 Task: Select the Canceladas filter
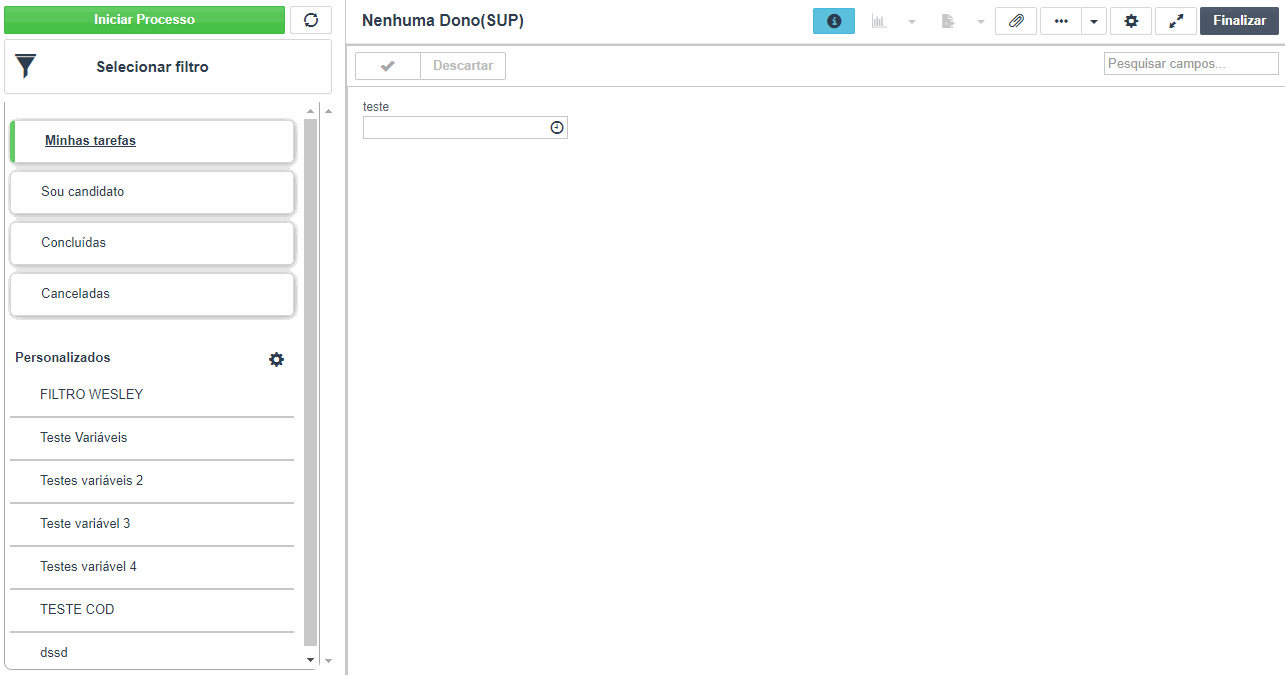152,294
